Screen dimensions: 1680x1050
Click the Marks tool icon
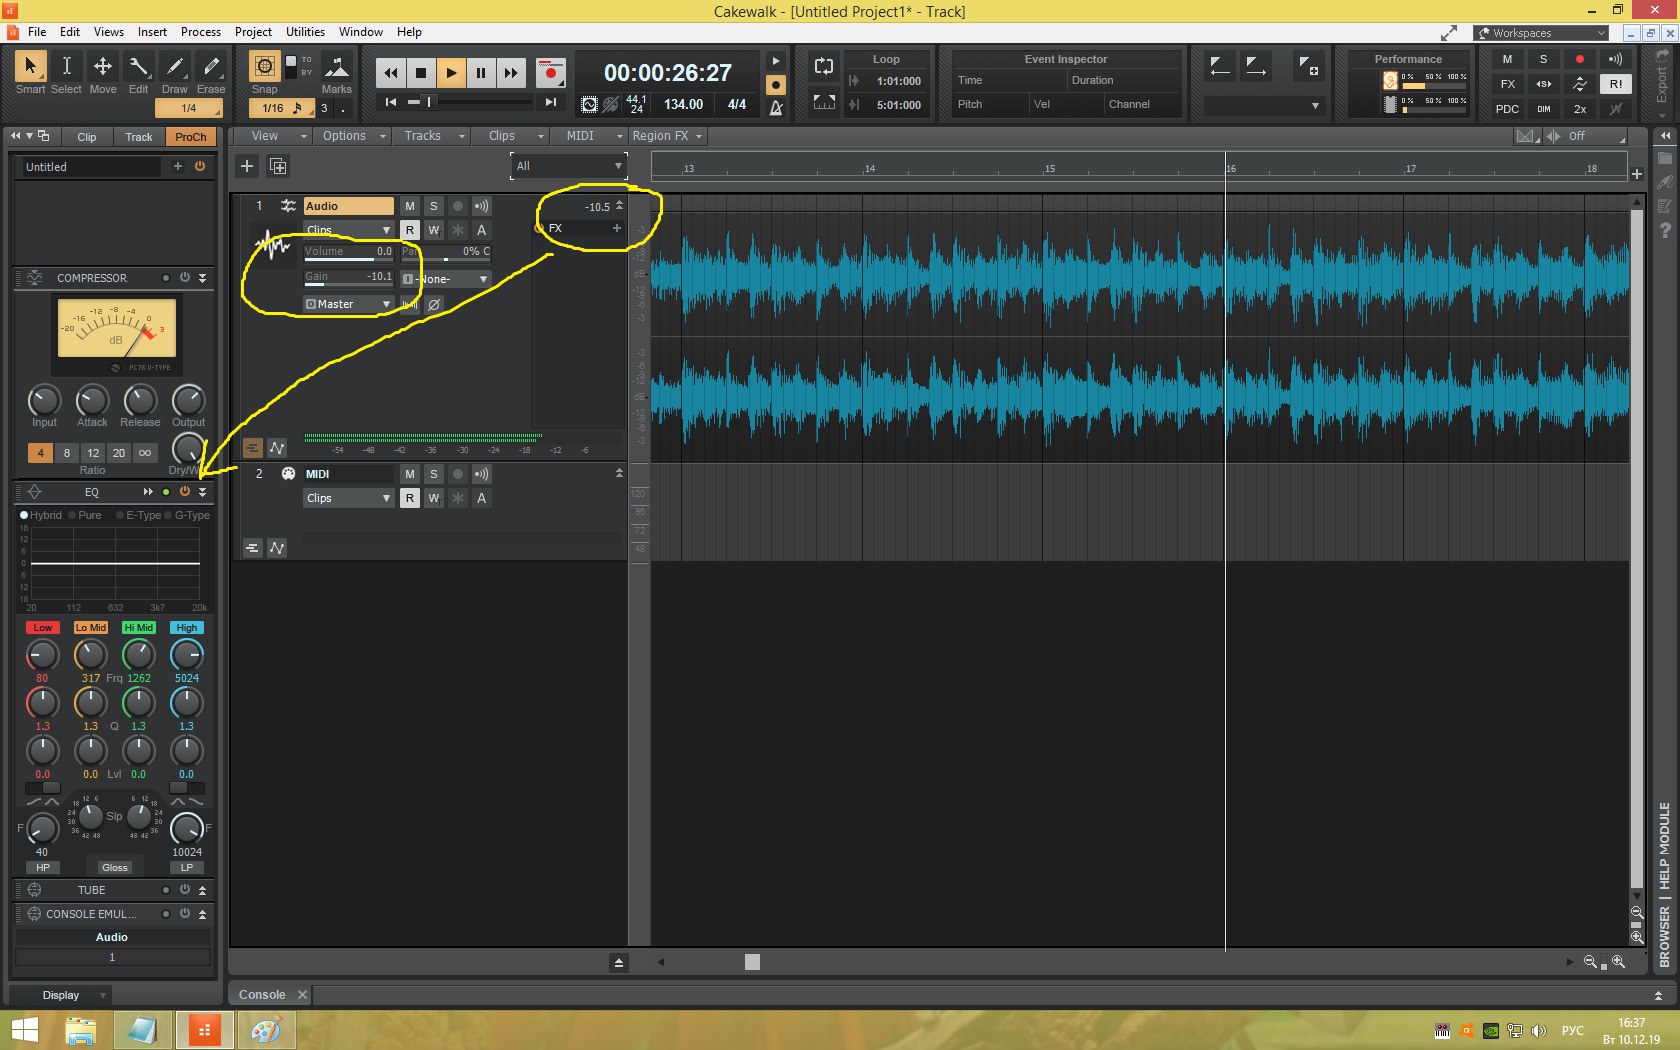click(337, 66)
